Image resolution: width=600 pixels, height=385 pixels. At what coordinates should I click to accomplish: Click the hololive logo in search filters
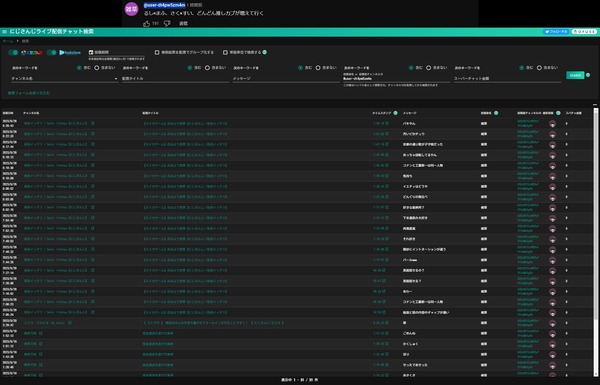[70, 52]
